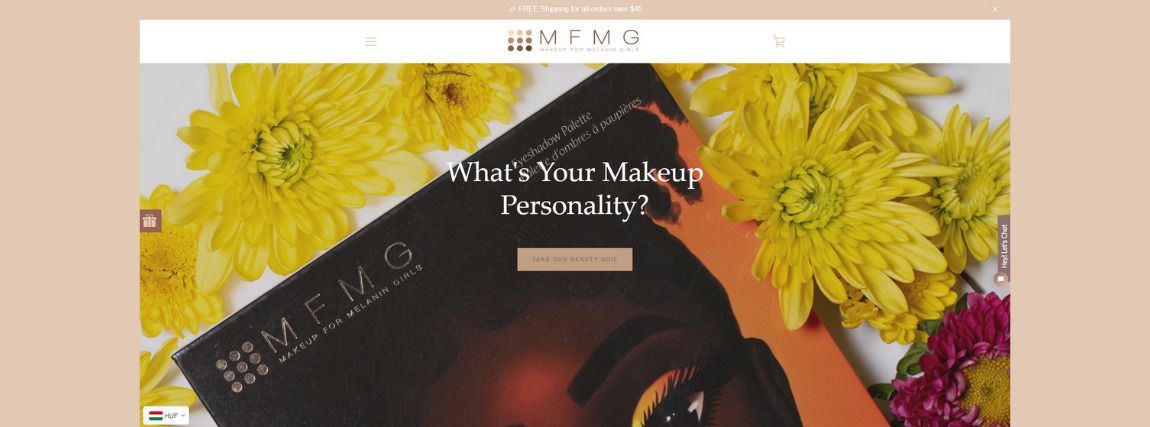Click the MFMG dotted swatch logo icon
Viewport: 1150px width, 427px height.
tap(520, 40)
